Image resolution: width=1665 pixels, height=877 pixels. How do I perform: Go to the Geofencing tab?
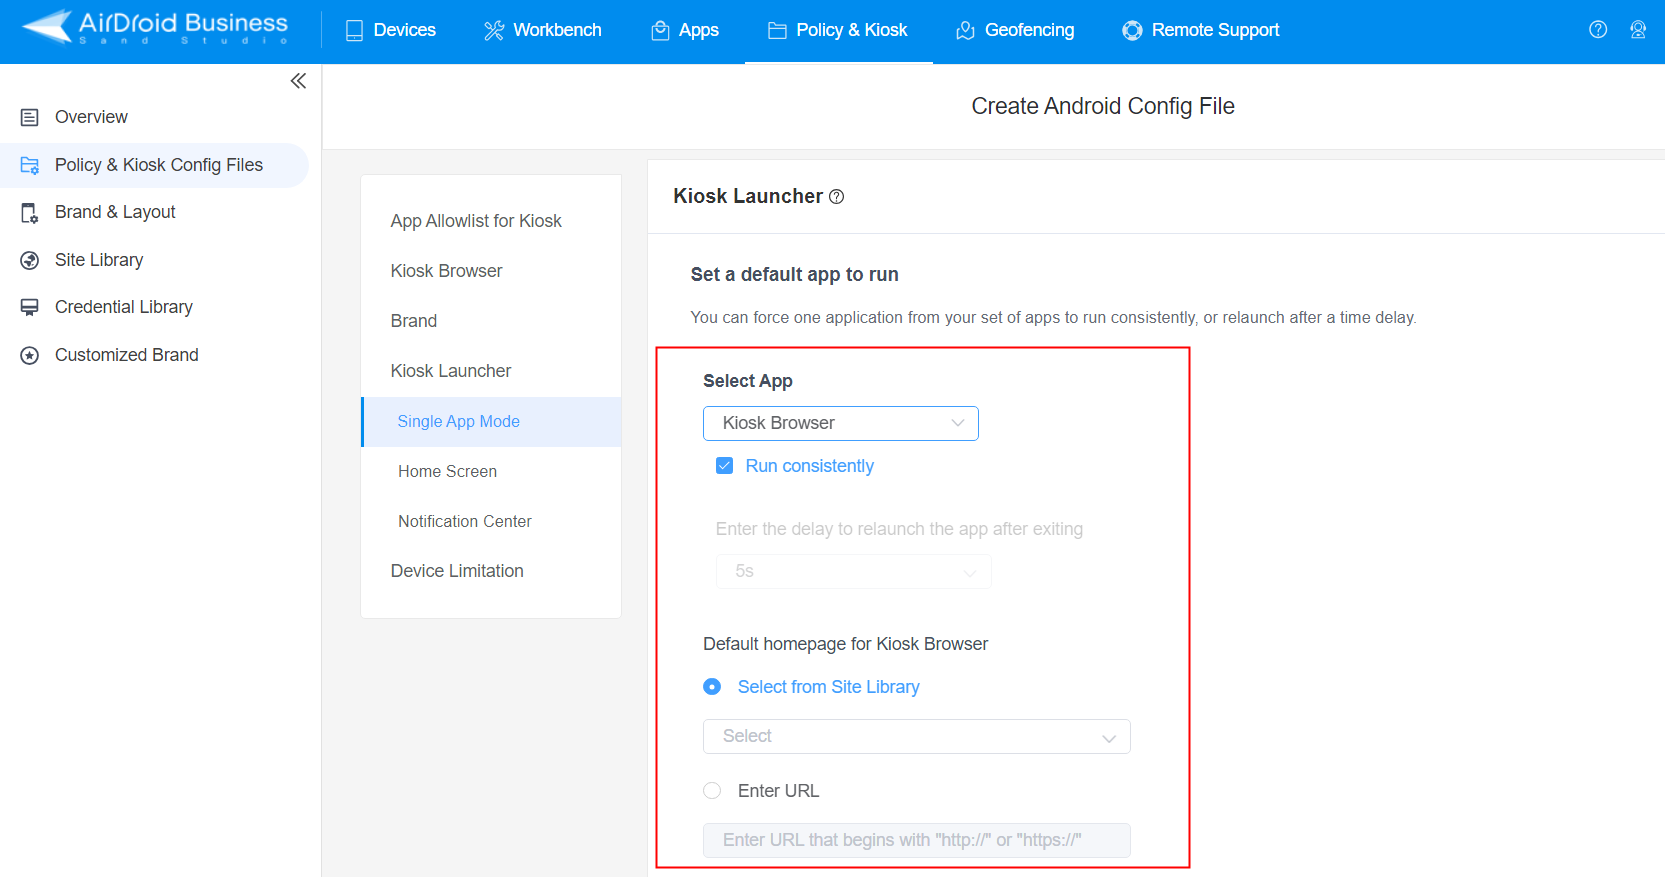coord(1015,31)
